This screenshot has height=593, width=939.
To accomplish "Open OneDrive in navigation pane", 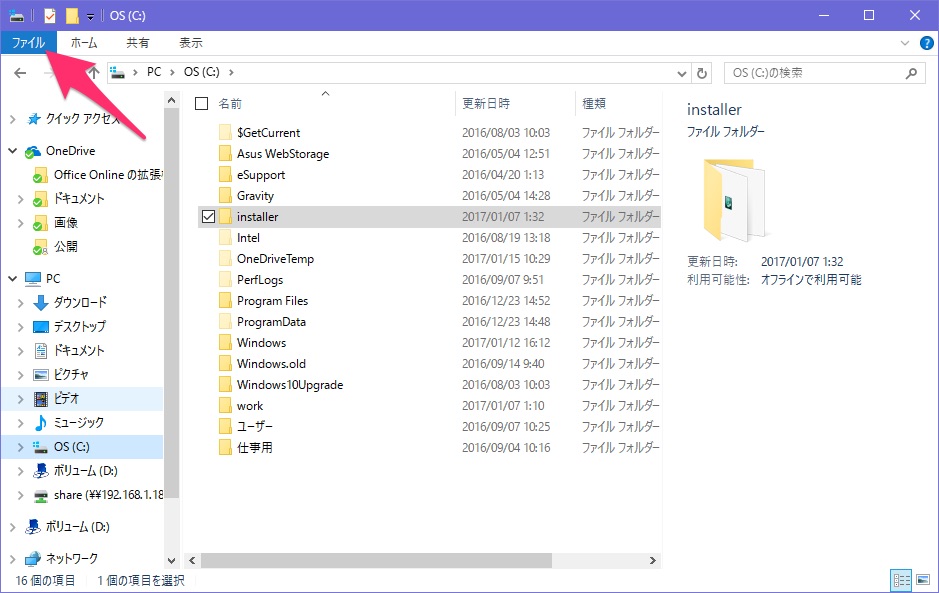I will click(70, 151).
